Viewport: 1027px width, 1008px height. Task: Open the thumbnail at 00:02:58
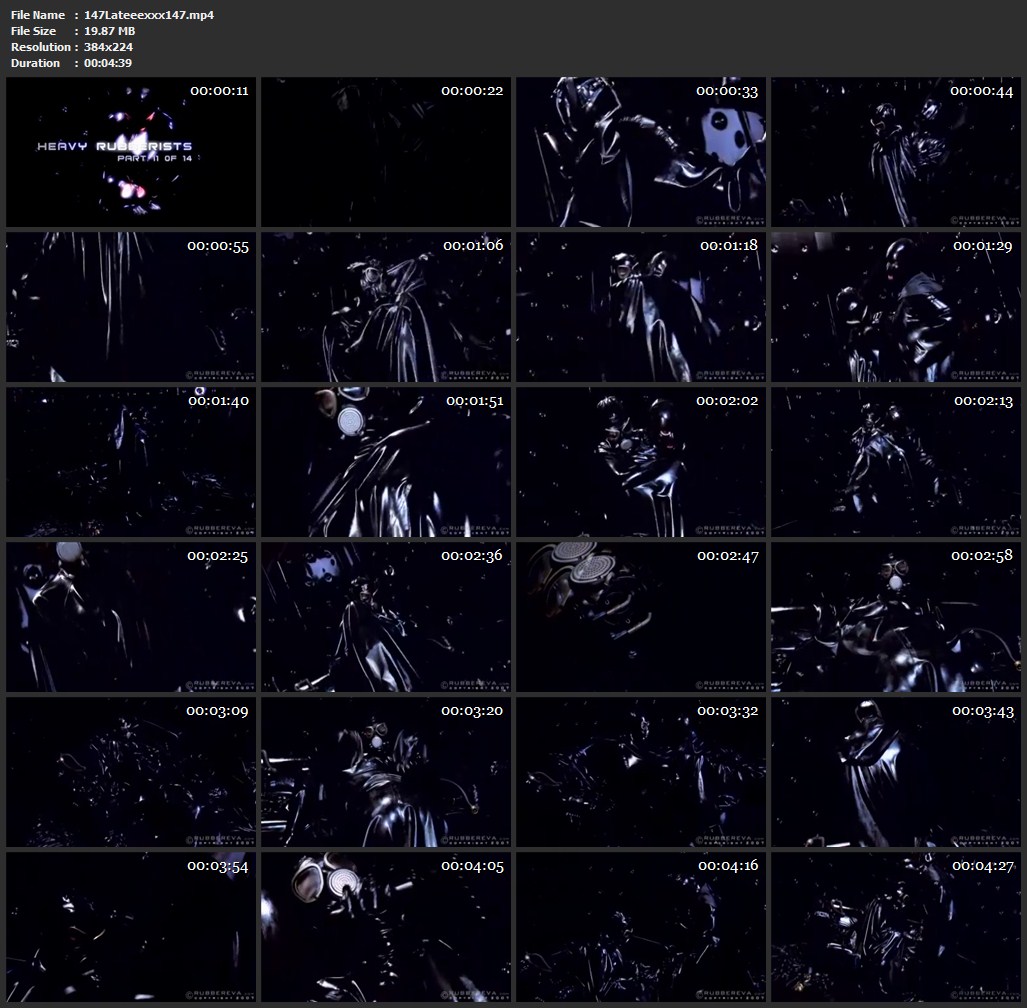(895, 617)
